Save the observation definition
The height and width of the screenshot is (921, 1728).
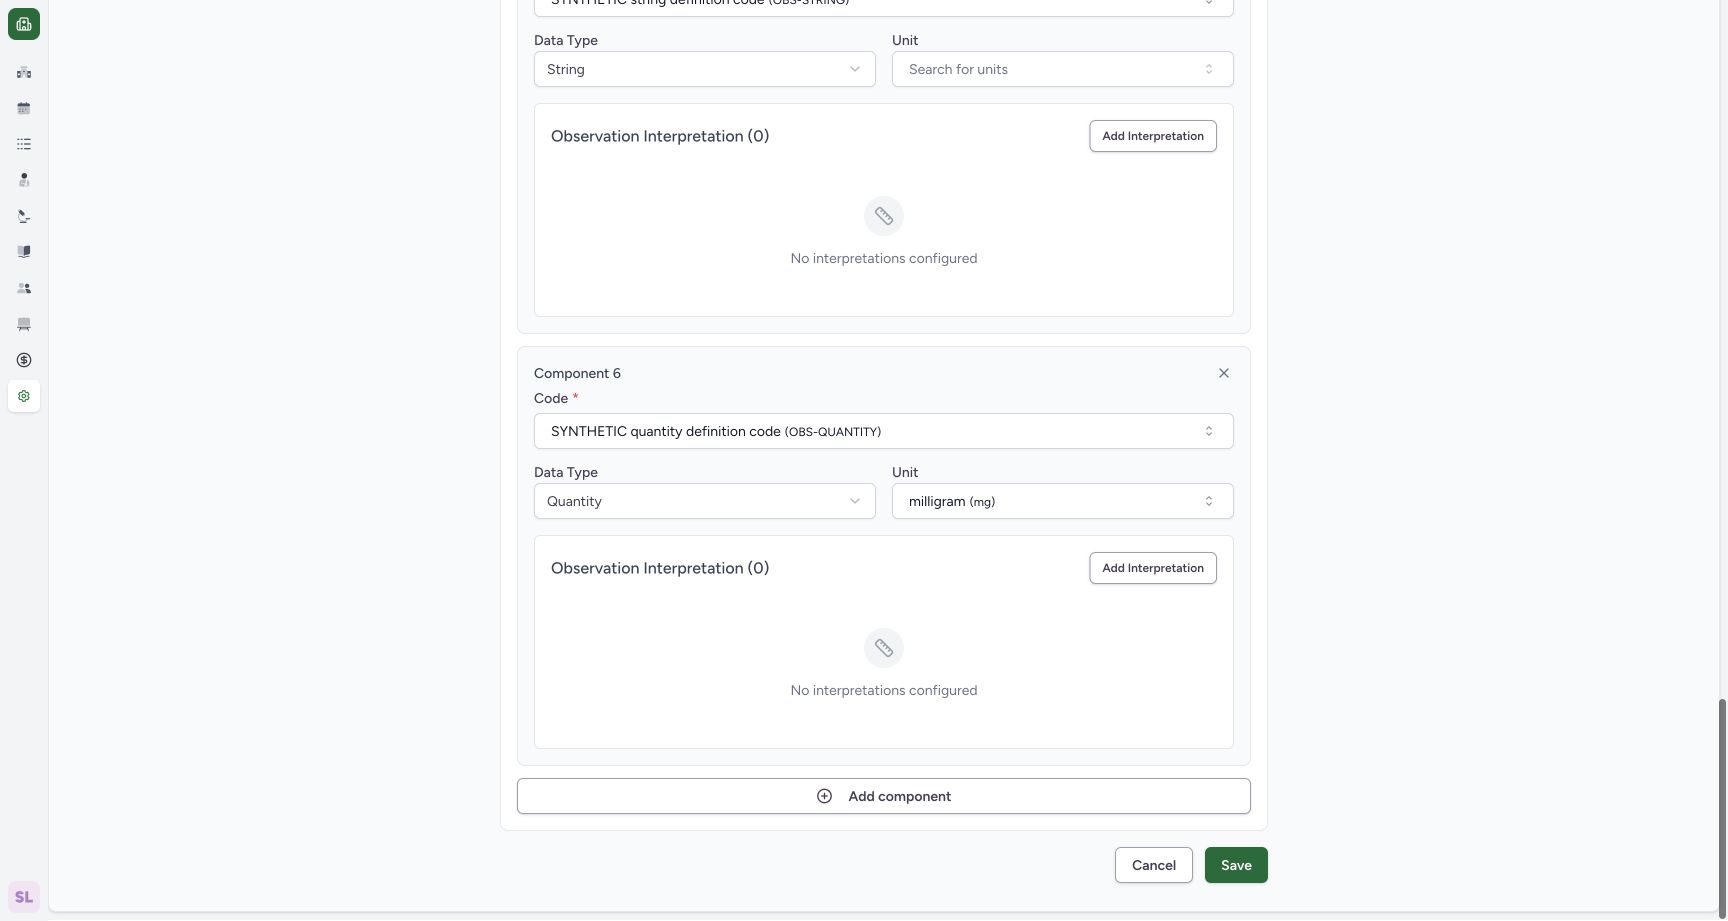(1236, 865)
